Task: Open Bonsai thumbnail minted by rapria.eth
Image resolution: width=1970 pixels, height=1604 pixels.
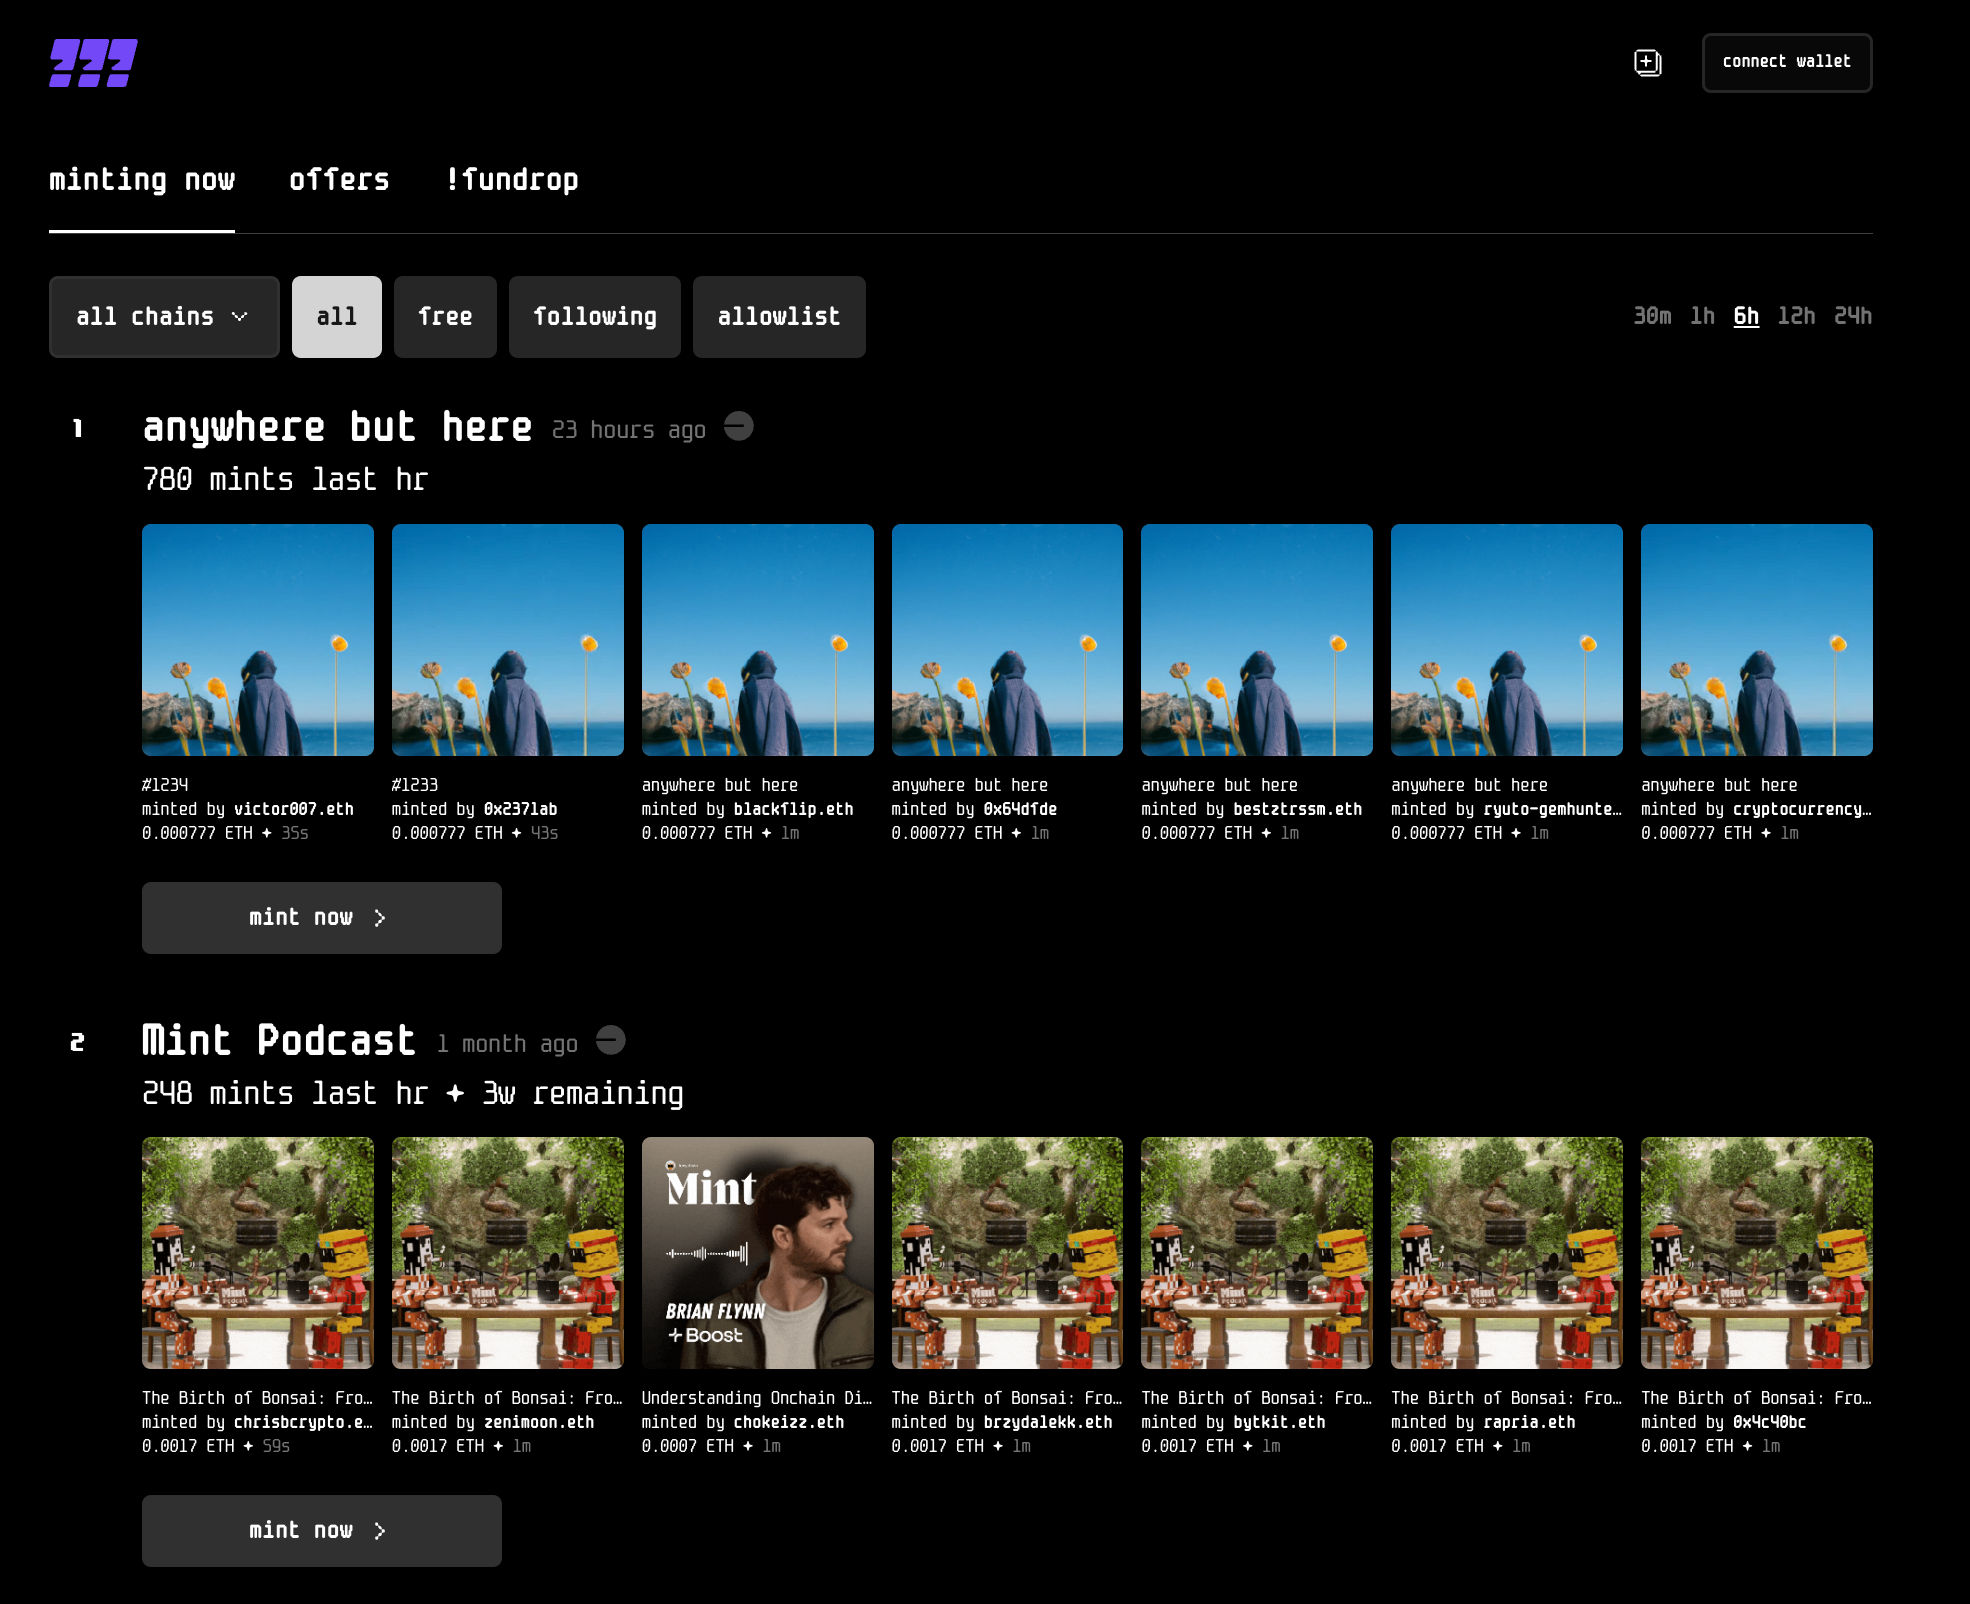Action: pyautogui.click(x=1507, y=1253)
